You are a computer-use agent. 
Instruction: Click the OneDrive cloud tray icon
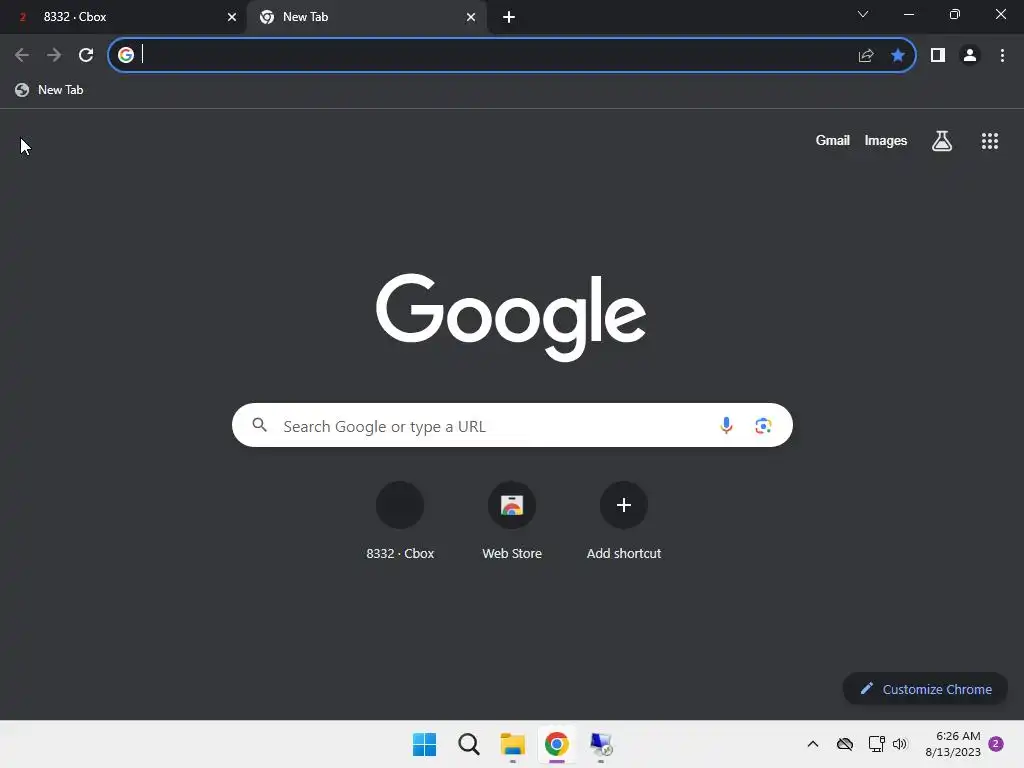845,744
